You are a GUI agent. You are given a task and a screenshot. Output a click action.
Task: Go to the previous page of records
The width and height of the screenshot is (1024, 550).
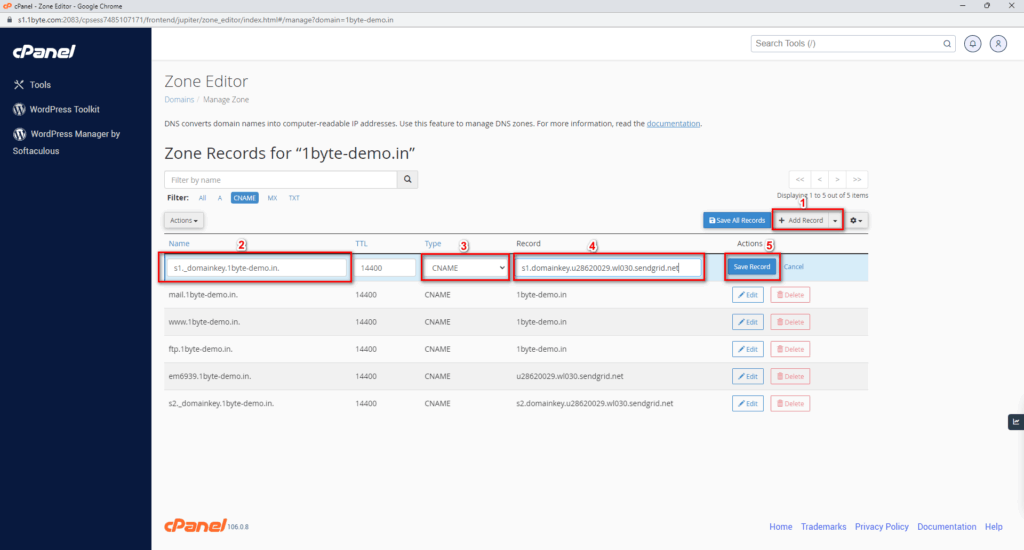pos(820,180)
